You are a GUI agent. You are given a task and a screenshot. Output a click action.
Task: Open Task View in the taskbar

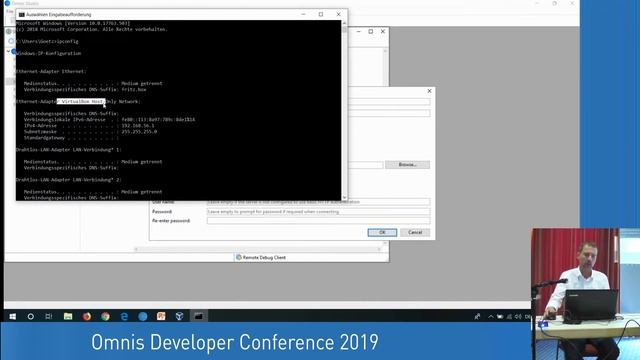(49, 316)
